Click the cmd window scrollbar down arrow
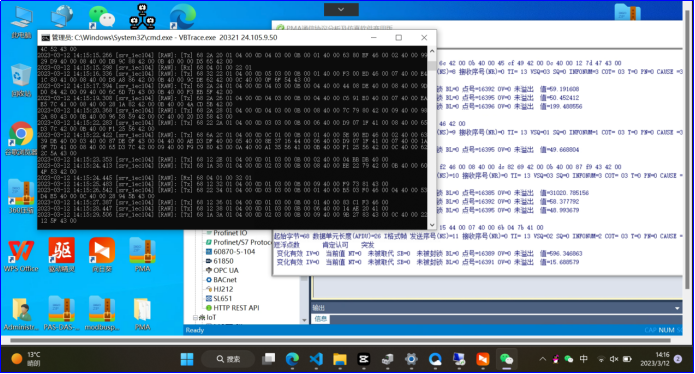Image resolution: width=695 pixels, height=374 pixels. [432, 225]
